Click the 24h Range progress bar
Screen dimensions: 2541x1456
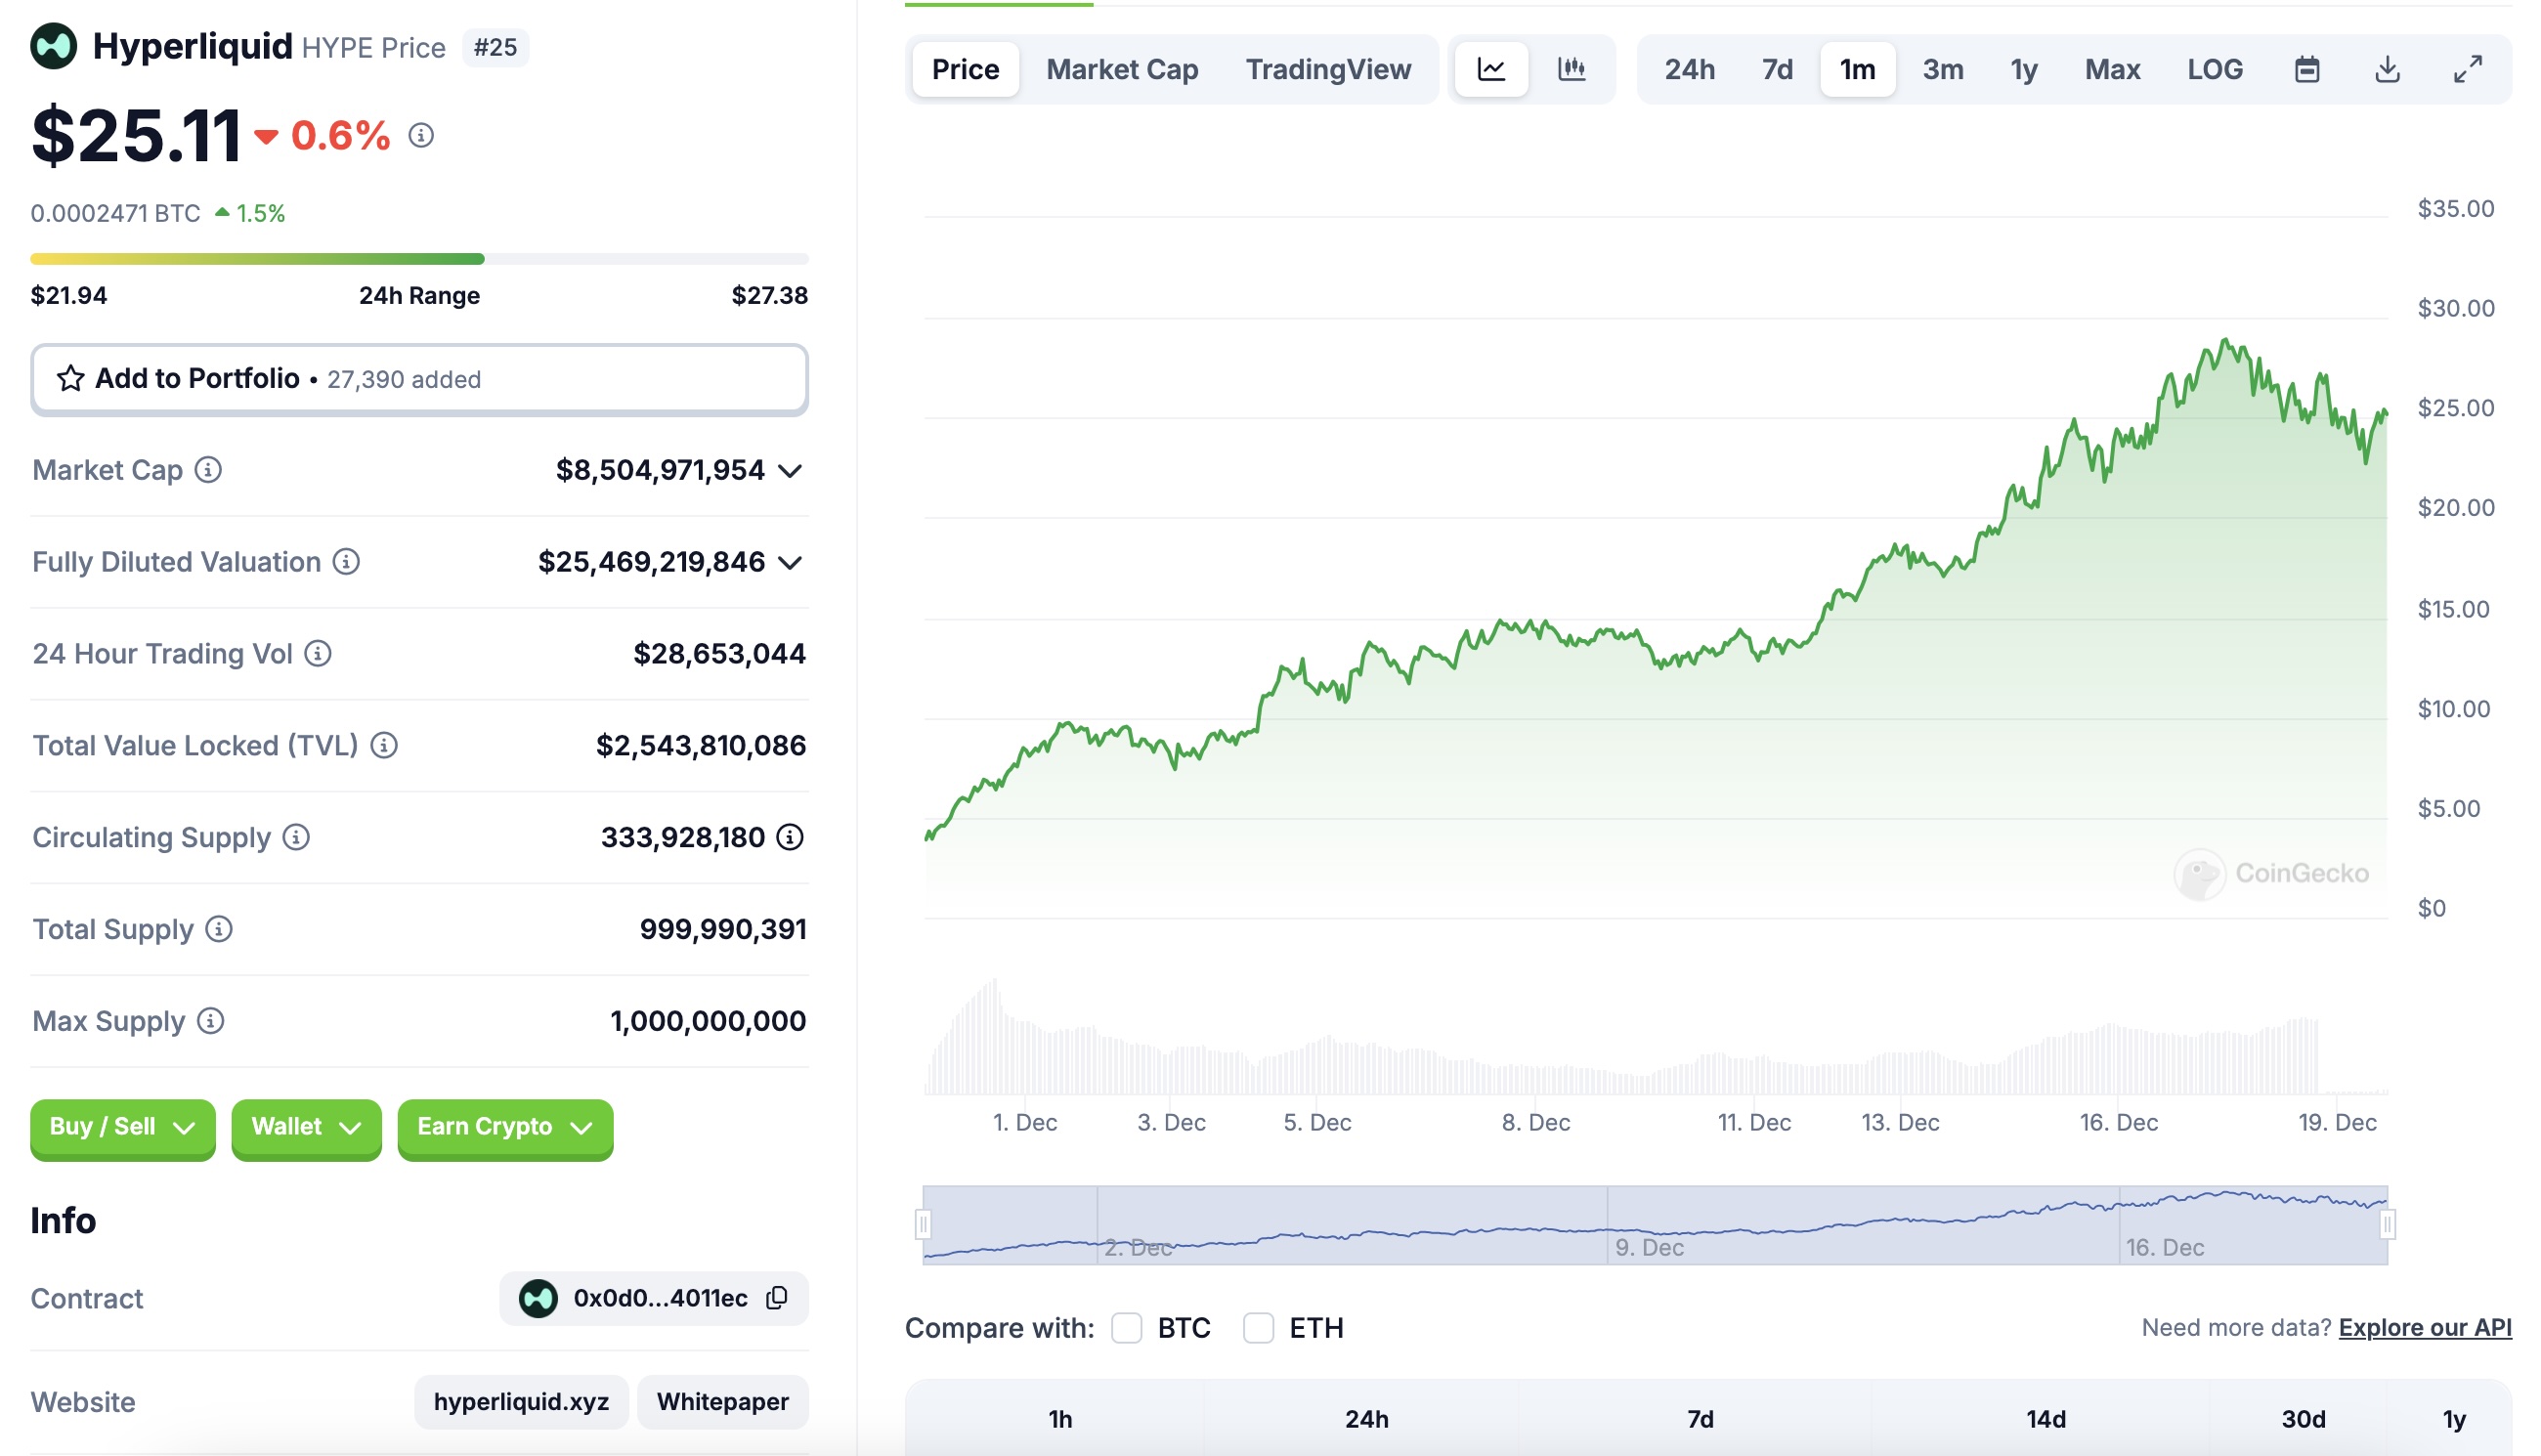[x=420, y=259]
